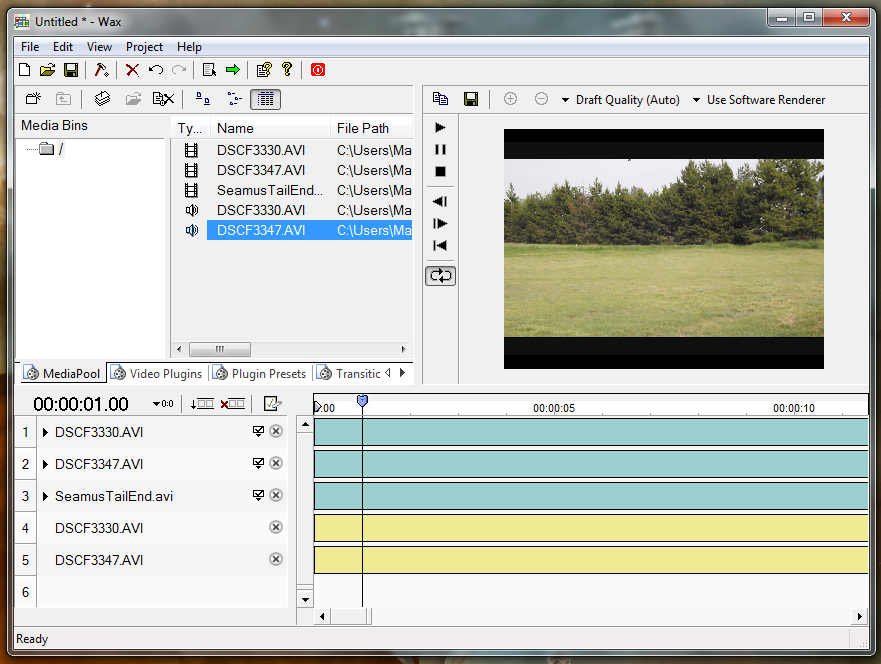
Task: Zoom out of preview with minus icon
Action: 541,99
